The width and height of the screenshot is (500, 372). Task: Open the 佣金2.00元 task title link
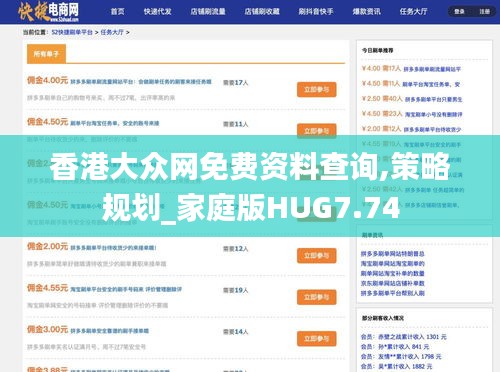click(x=113, y=248)
